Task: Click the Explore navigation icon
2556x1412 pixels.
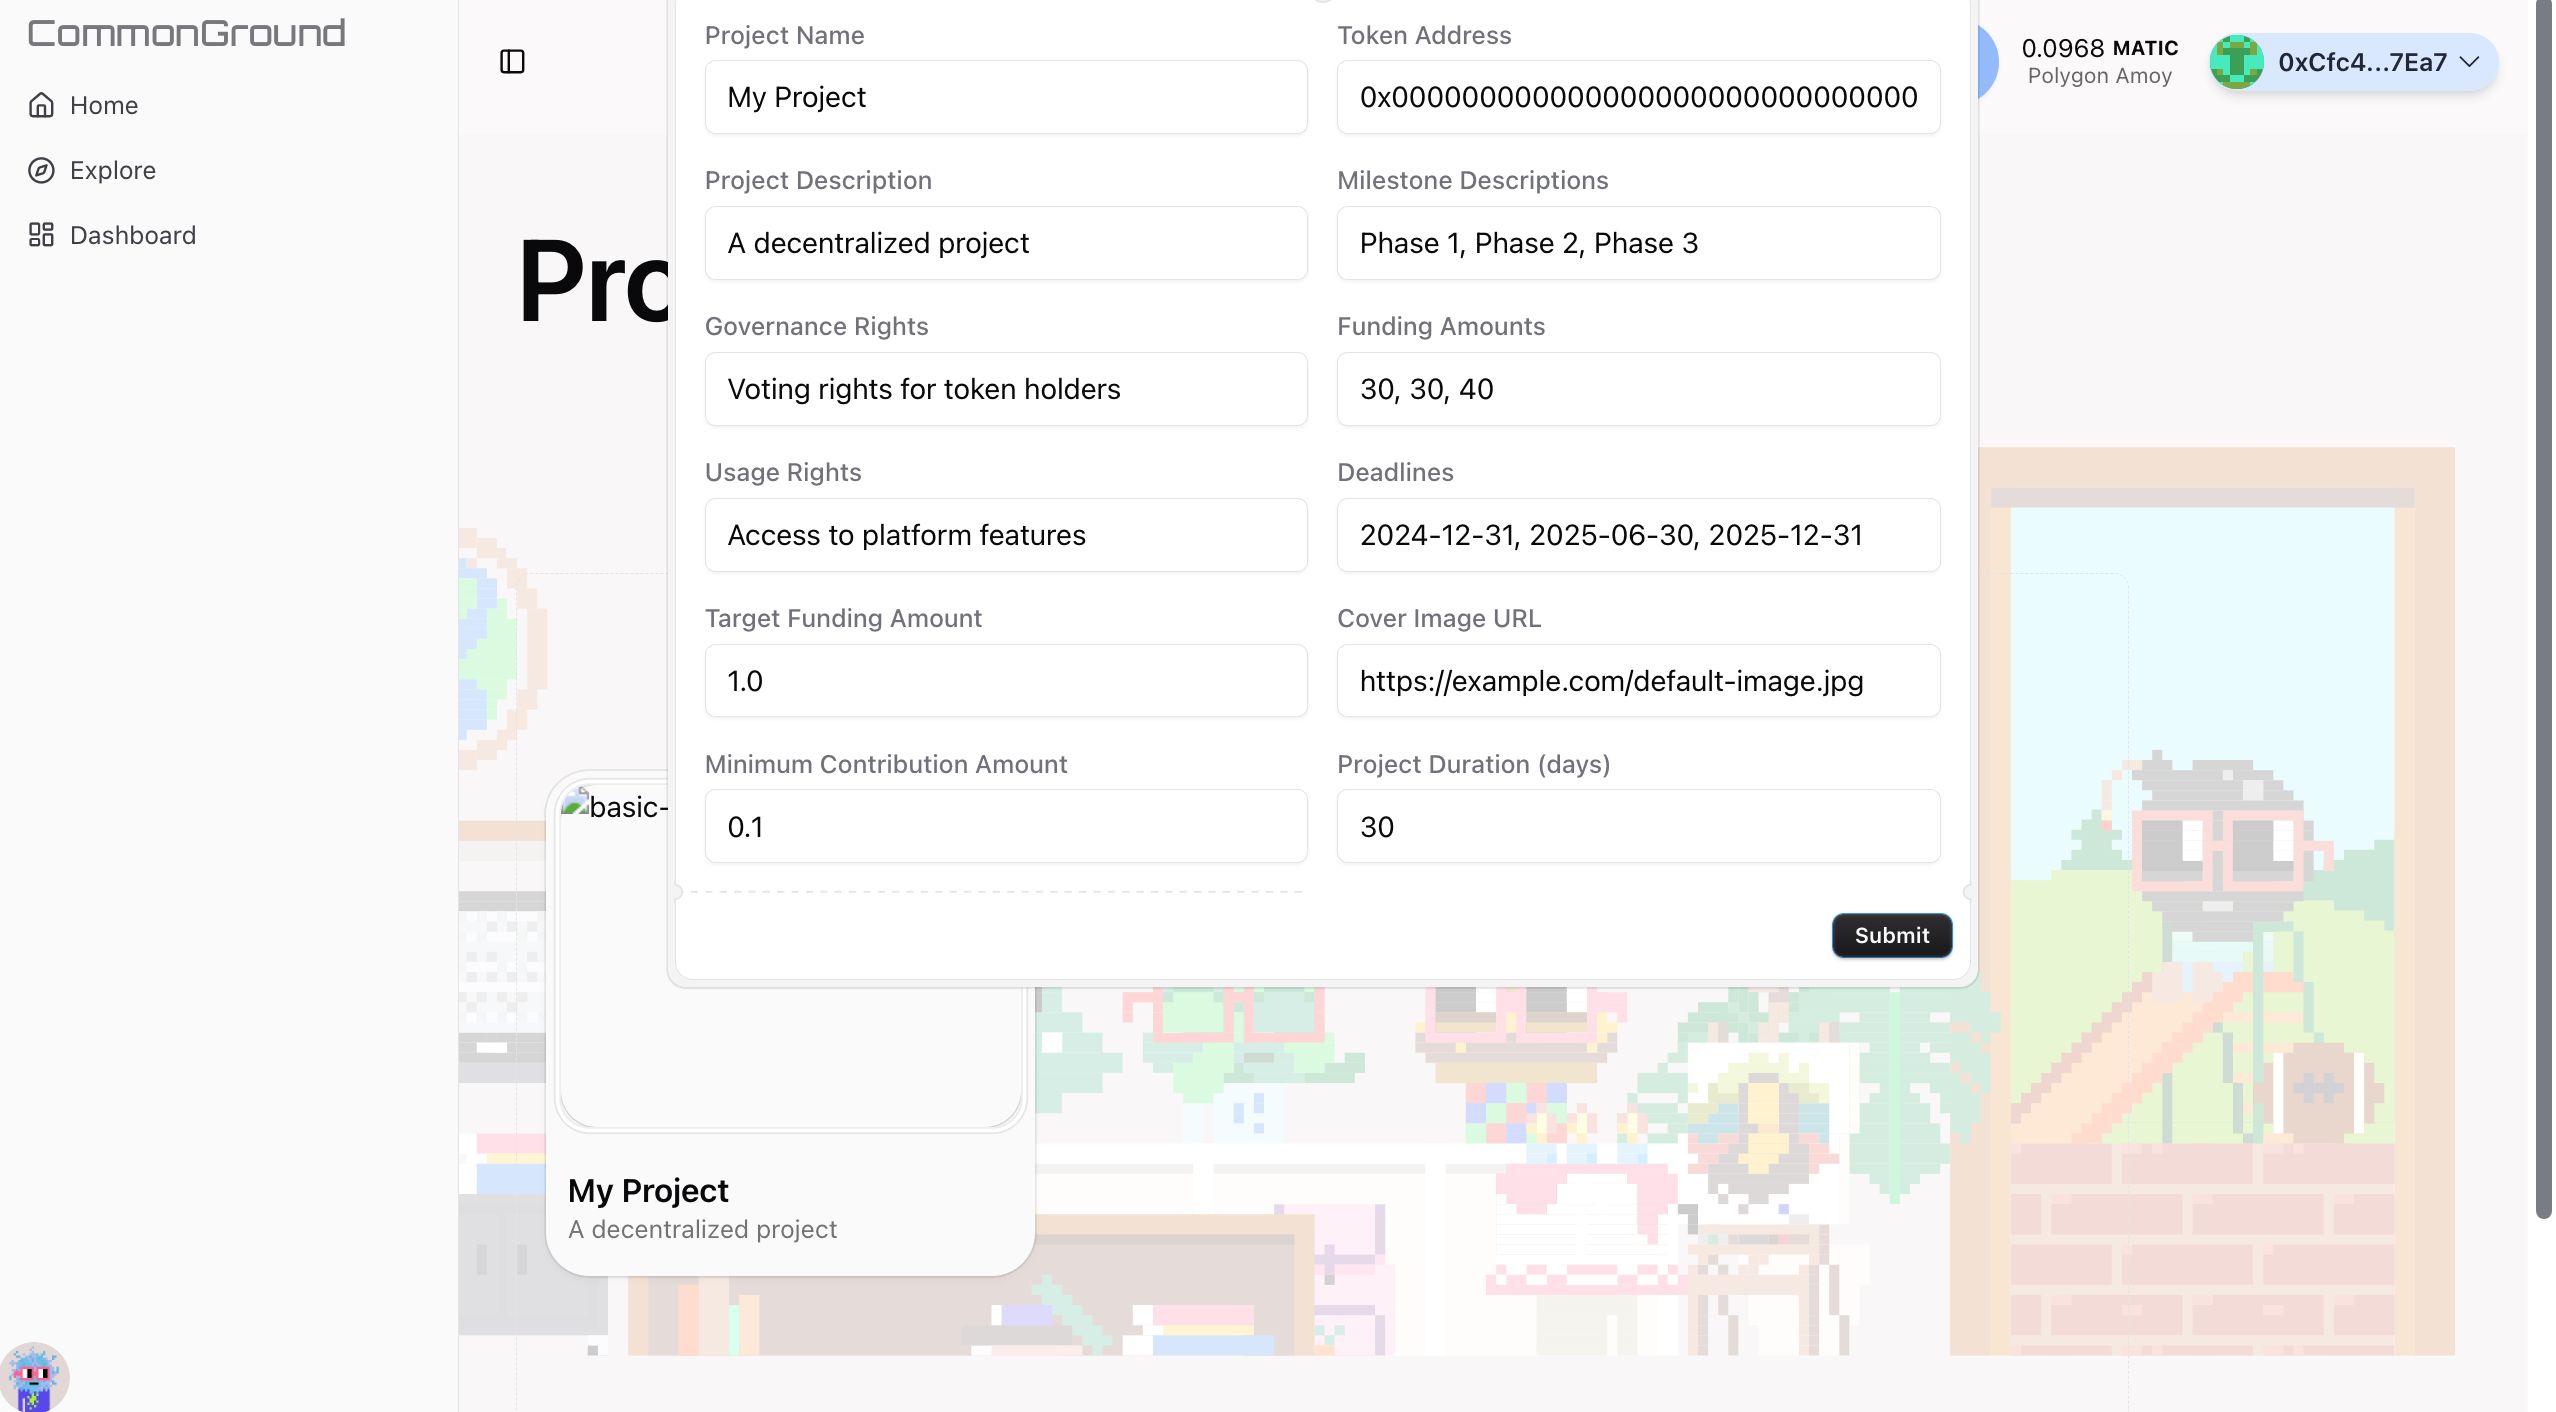Action: tap(42, 170)
